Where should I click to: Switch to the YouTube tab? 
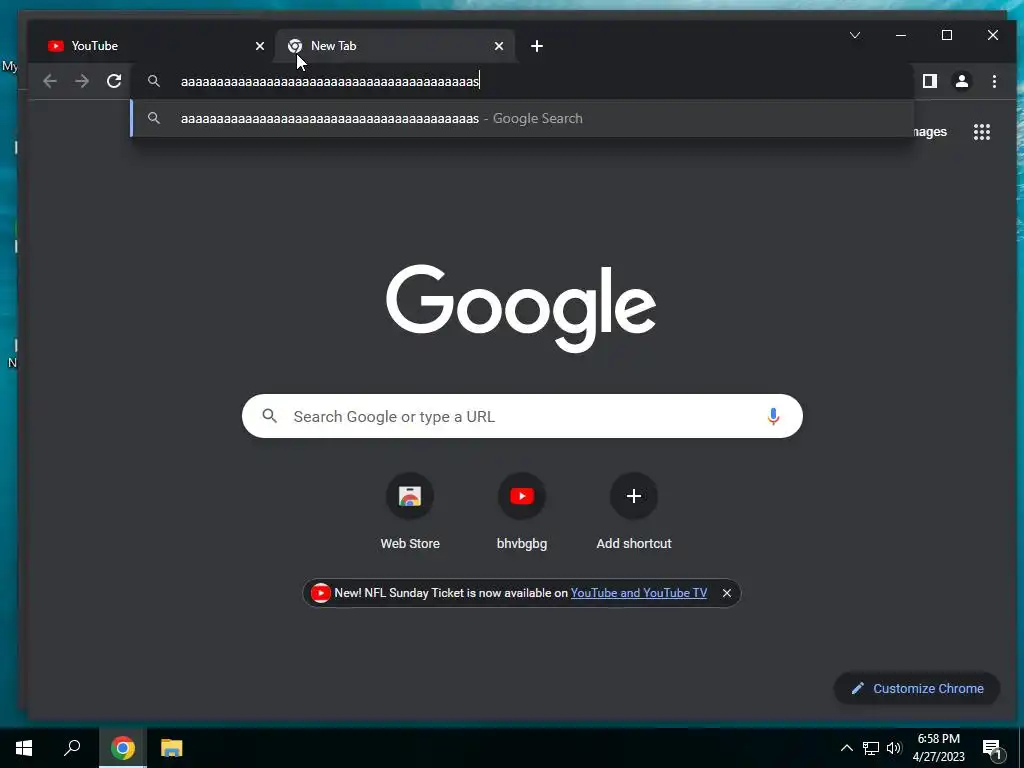(153, 46)
